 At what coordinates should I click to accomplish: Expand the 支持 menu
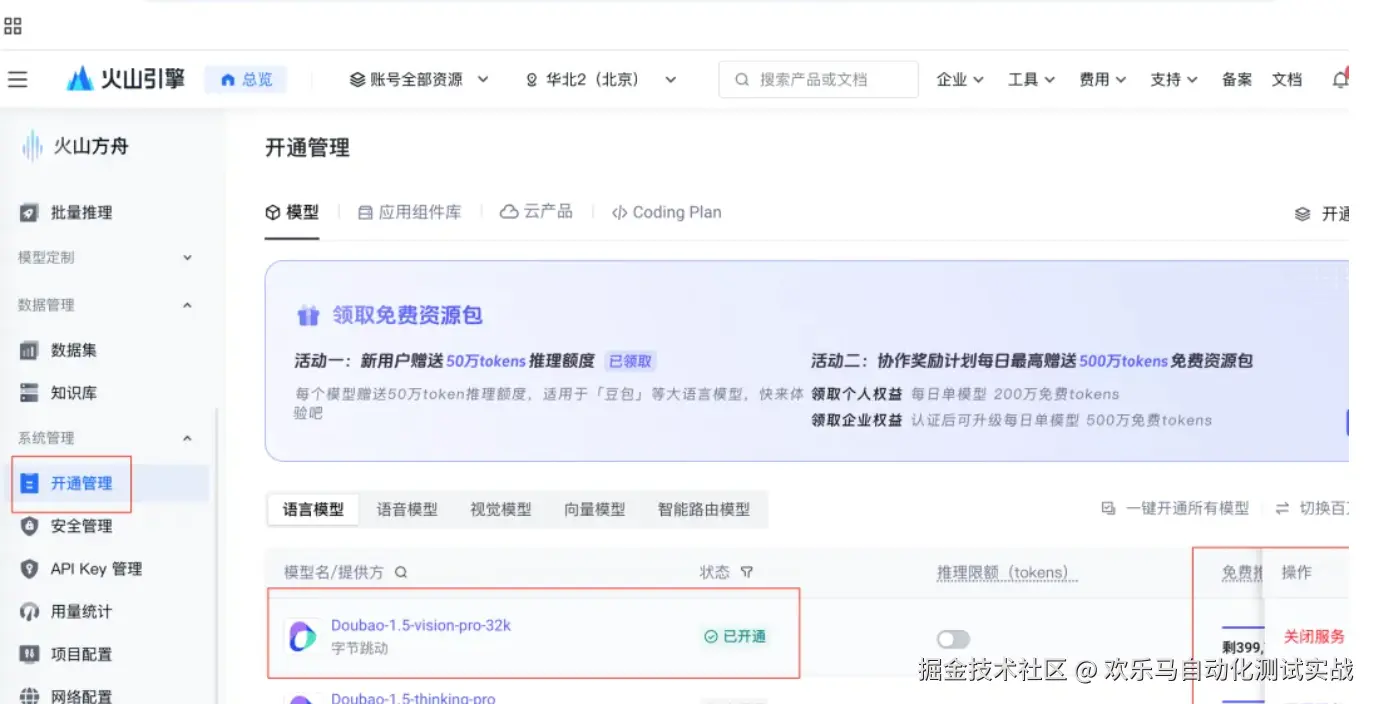(x=1173, y=79)
